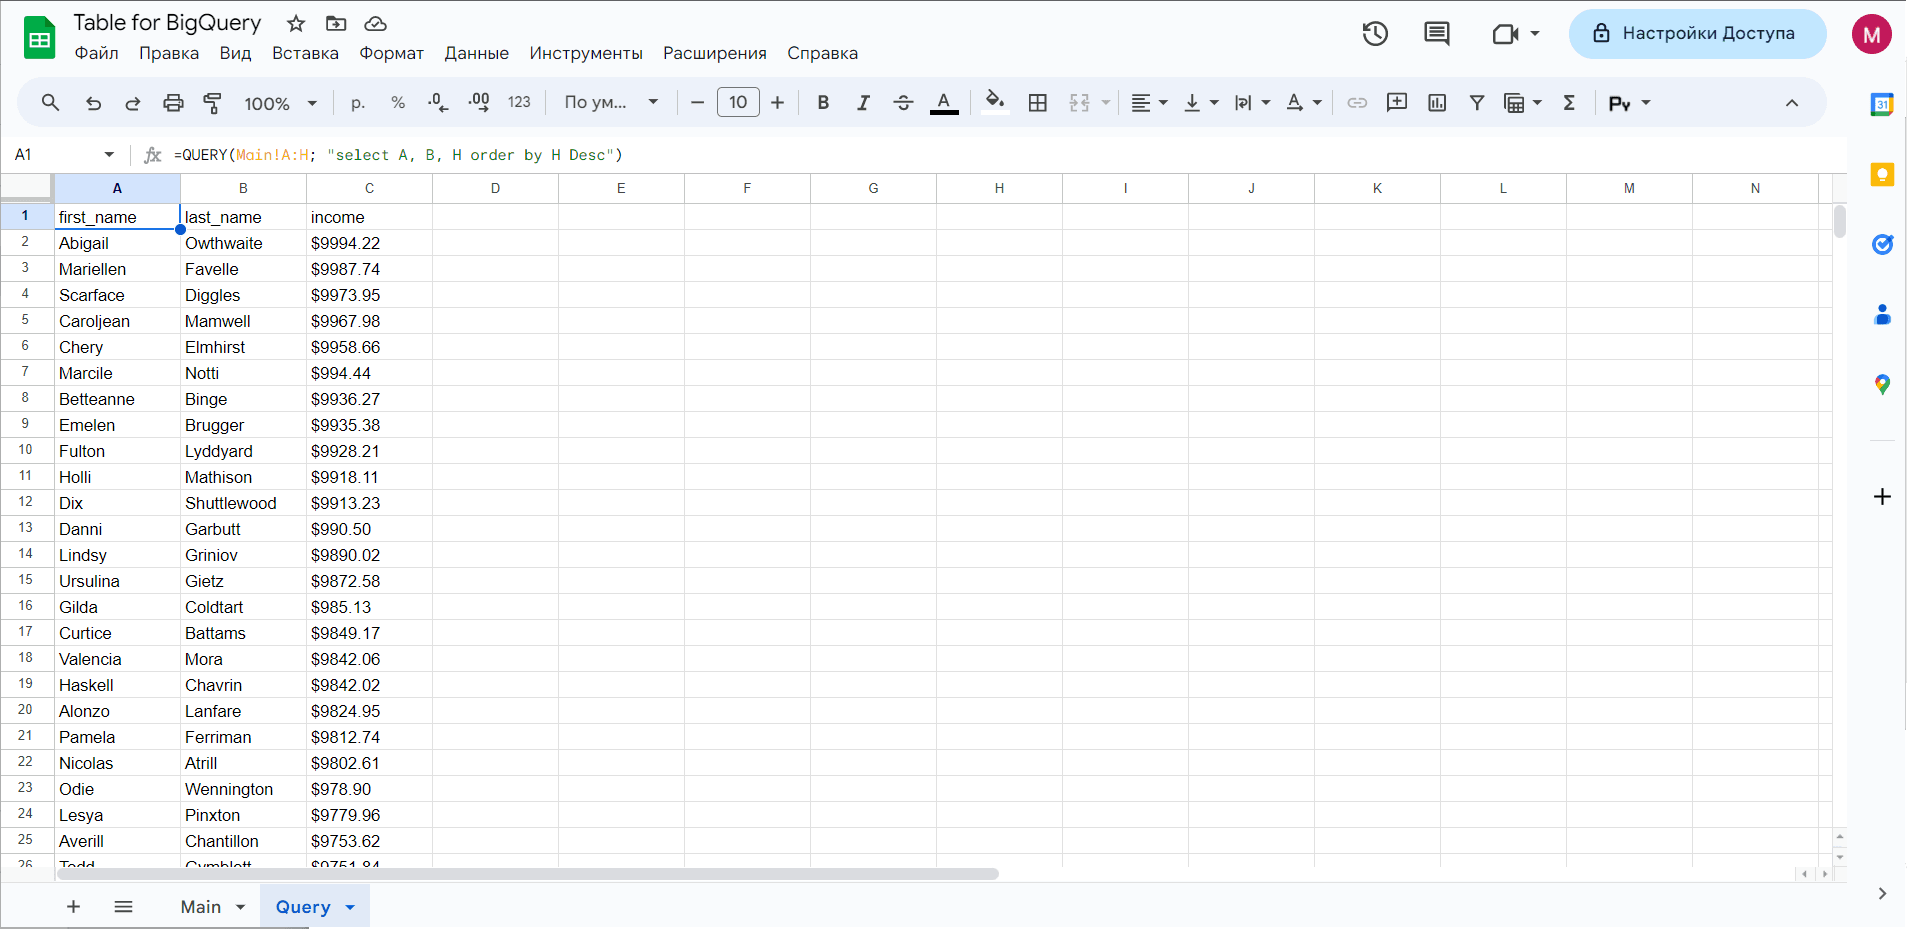The height and width of the screenshot is (929, 1907).
Task: Activate the paint format tool
Action: point(212,102)
